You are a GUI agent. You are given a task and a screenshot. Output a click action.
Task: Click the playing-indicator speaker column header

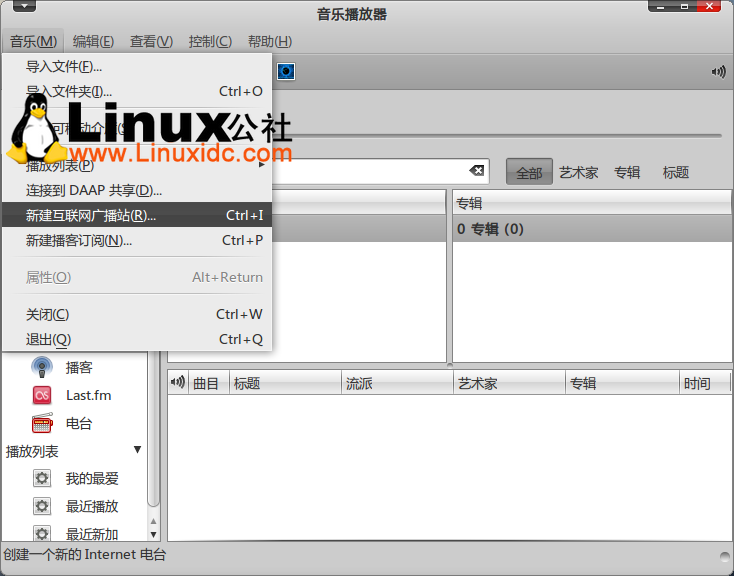coord(178,383)
